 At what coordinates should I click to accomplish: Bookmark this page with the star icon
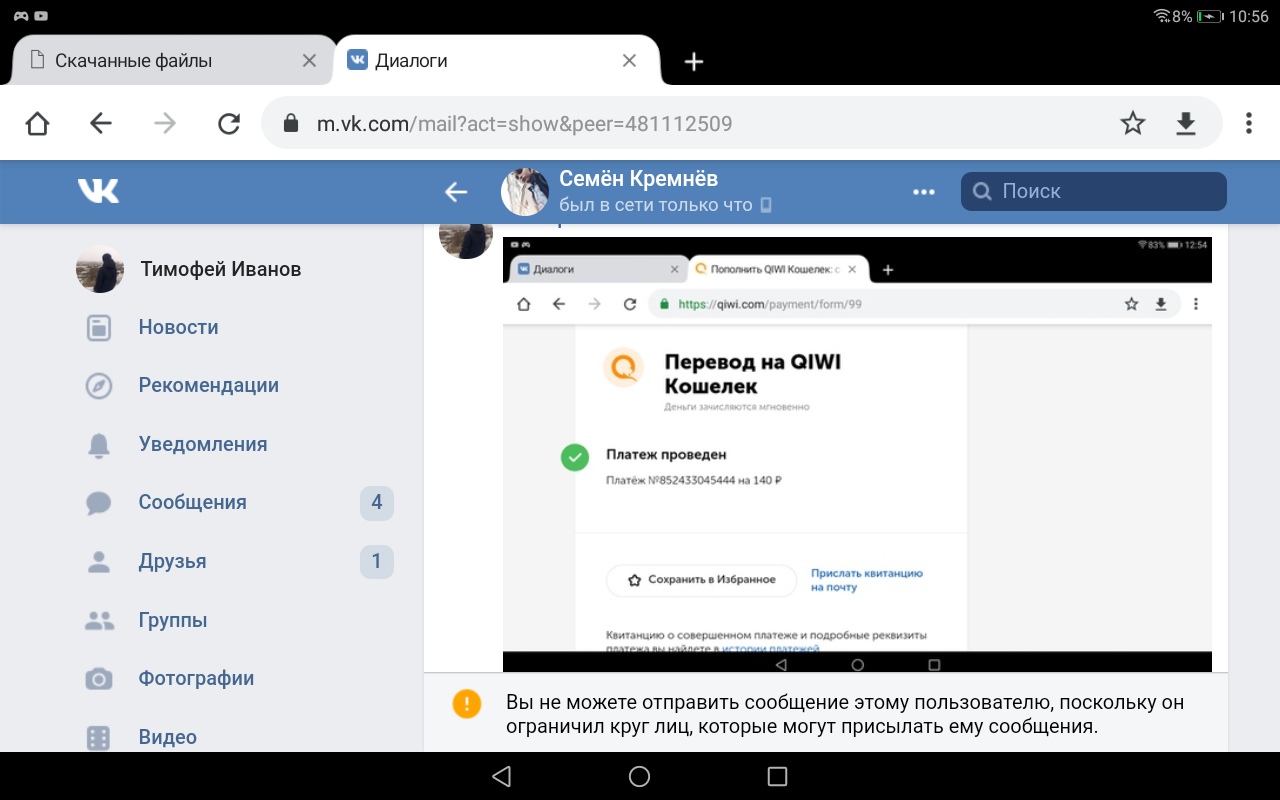[1132, 123]
